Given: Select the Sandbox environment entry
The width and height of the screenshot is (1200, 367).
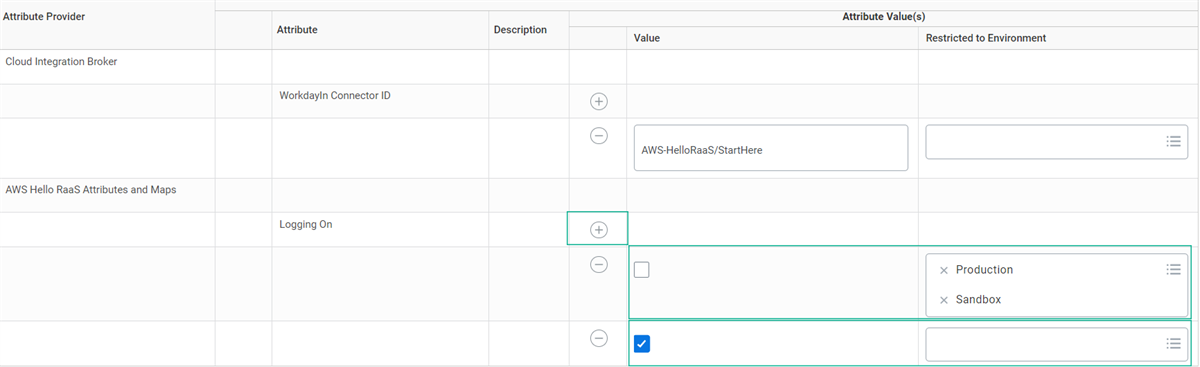Looking at the screenshot, I should [978, 300].
